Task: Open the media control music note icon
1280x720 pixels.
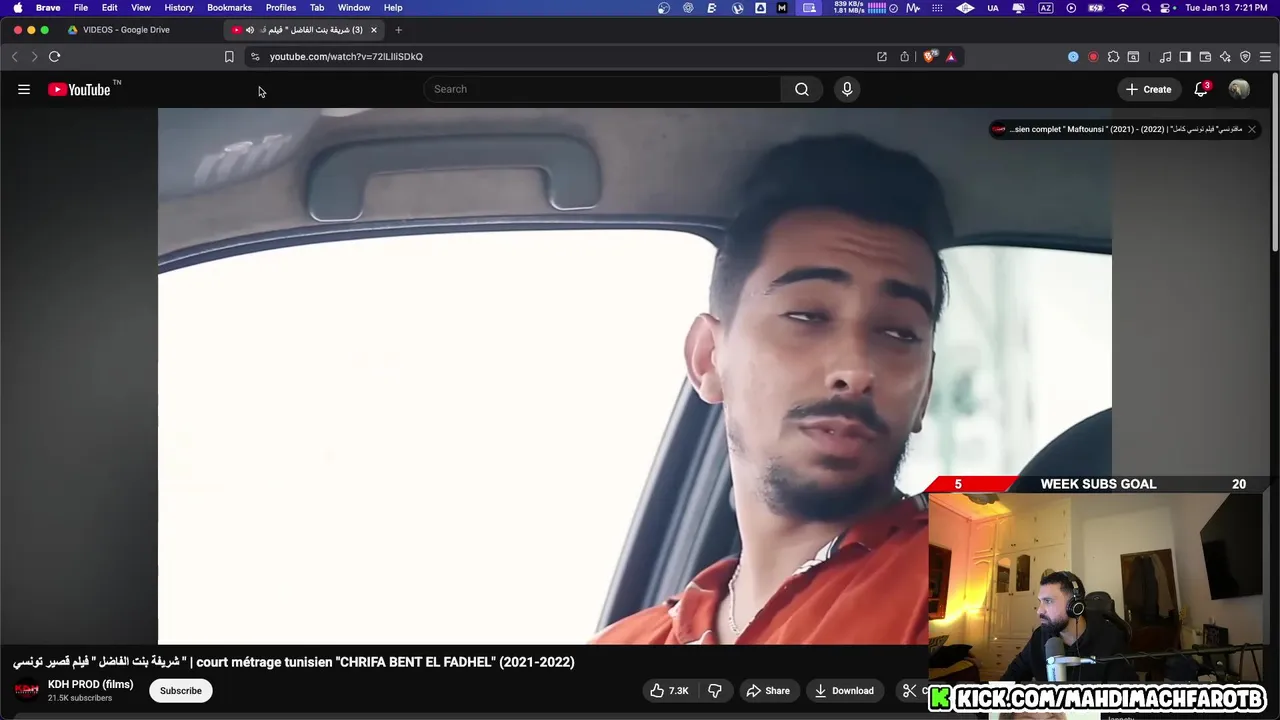Action: (x=1165, y=57)
